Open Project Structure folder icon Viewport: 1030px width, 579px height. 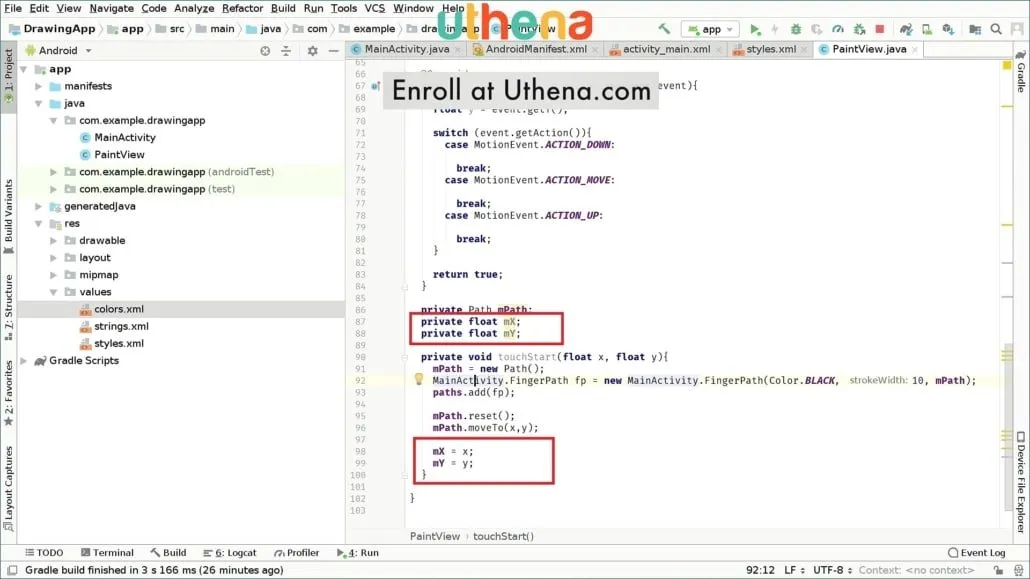[x=975, y=29]
